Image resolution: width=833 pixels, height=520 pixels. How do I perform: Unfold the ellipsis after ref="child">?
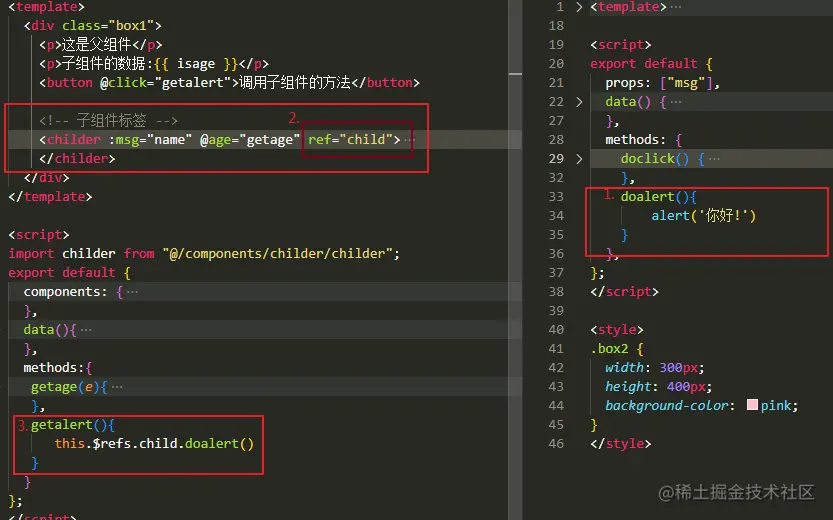point(409,140)
